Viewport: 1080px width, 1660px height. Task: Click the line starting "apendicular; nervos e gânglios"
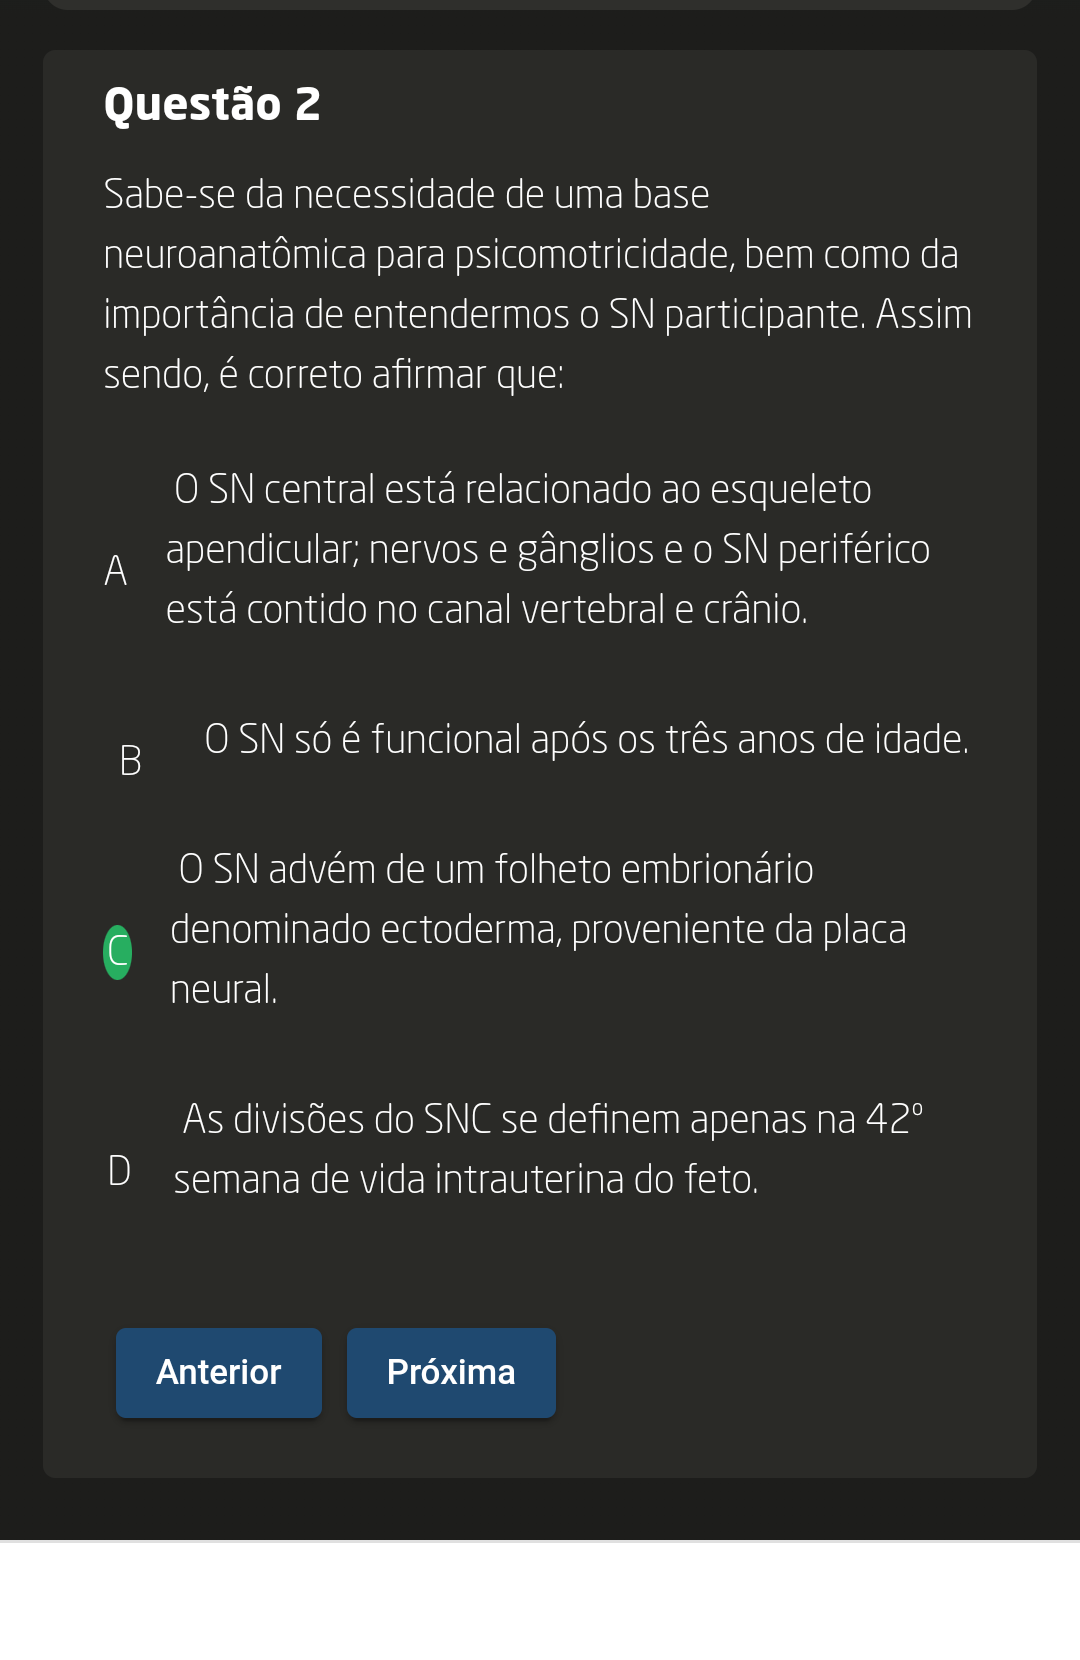click(x=548, y=550)
